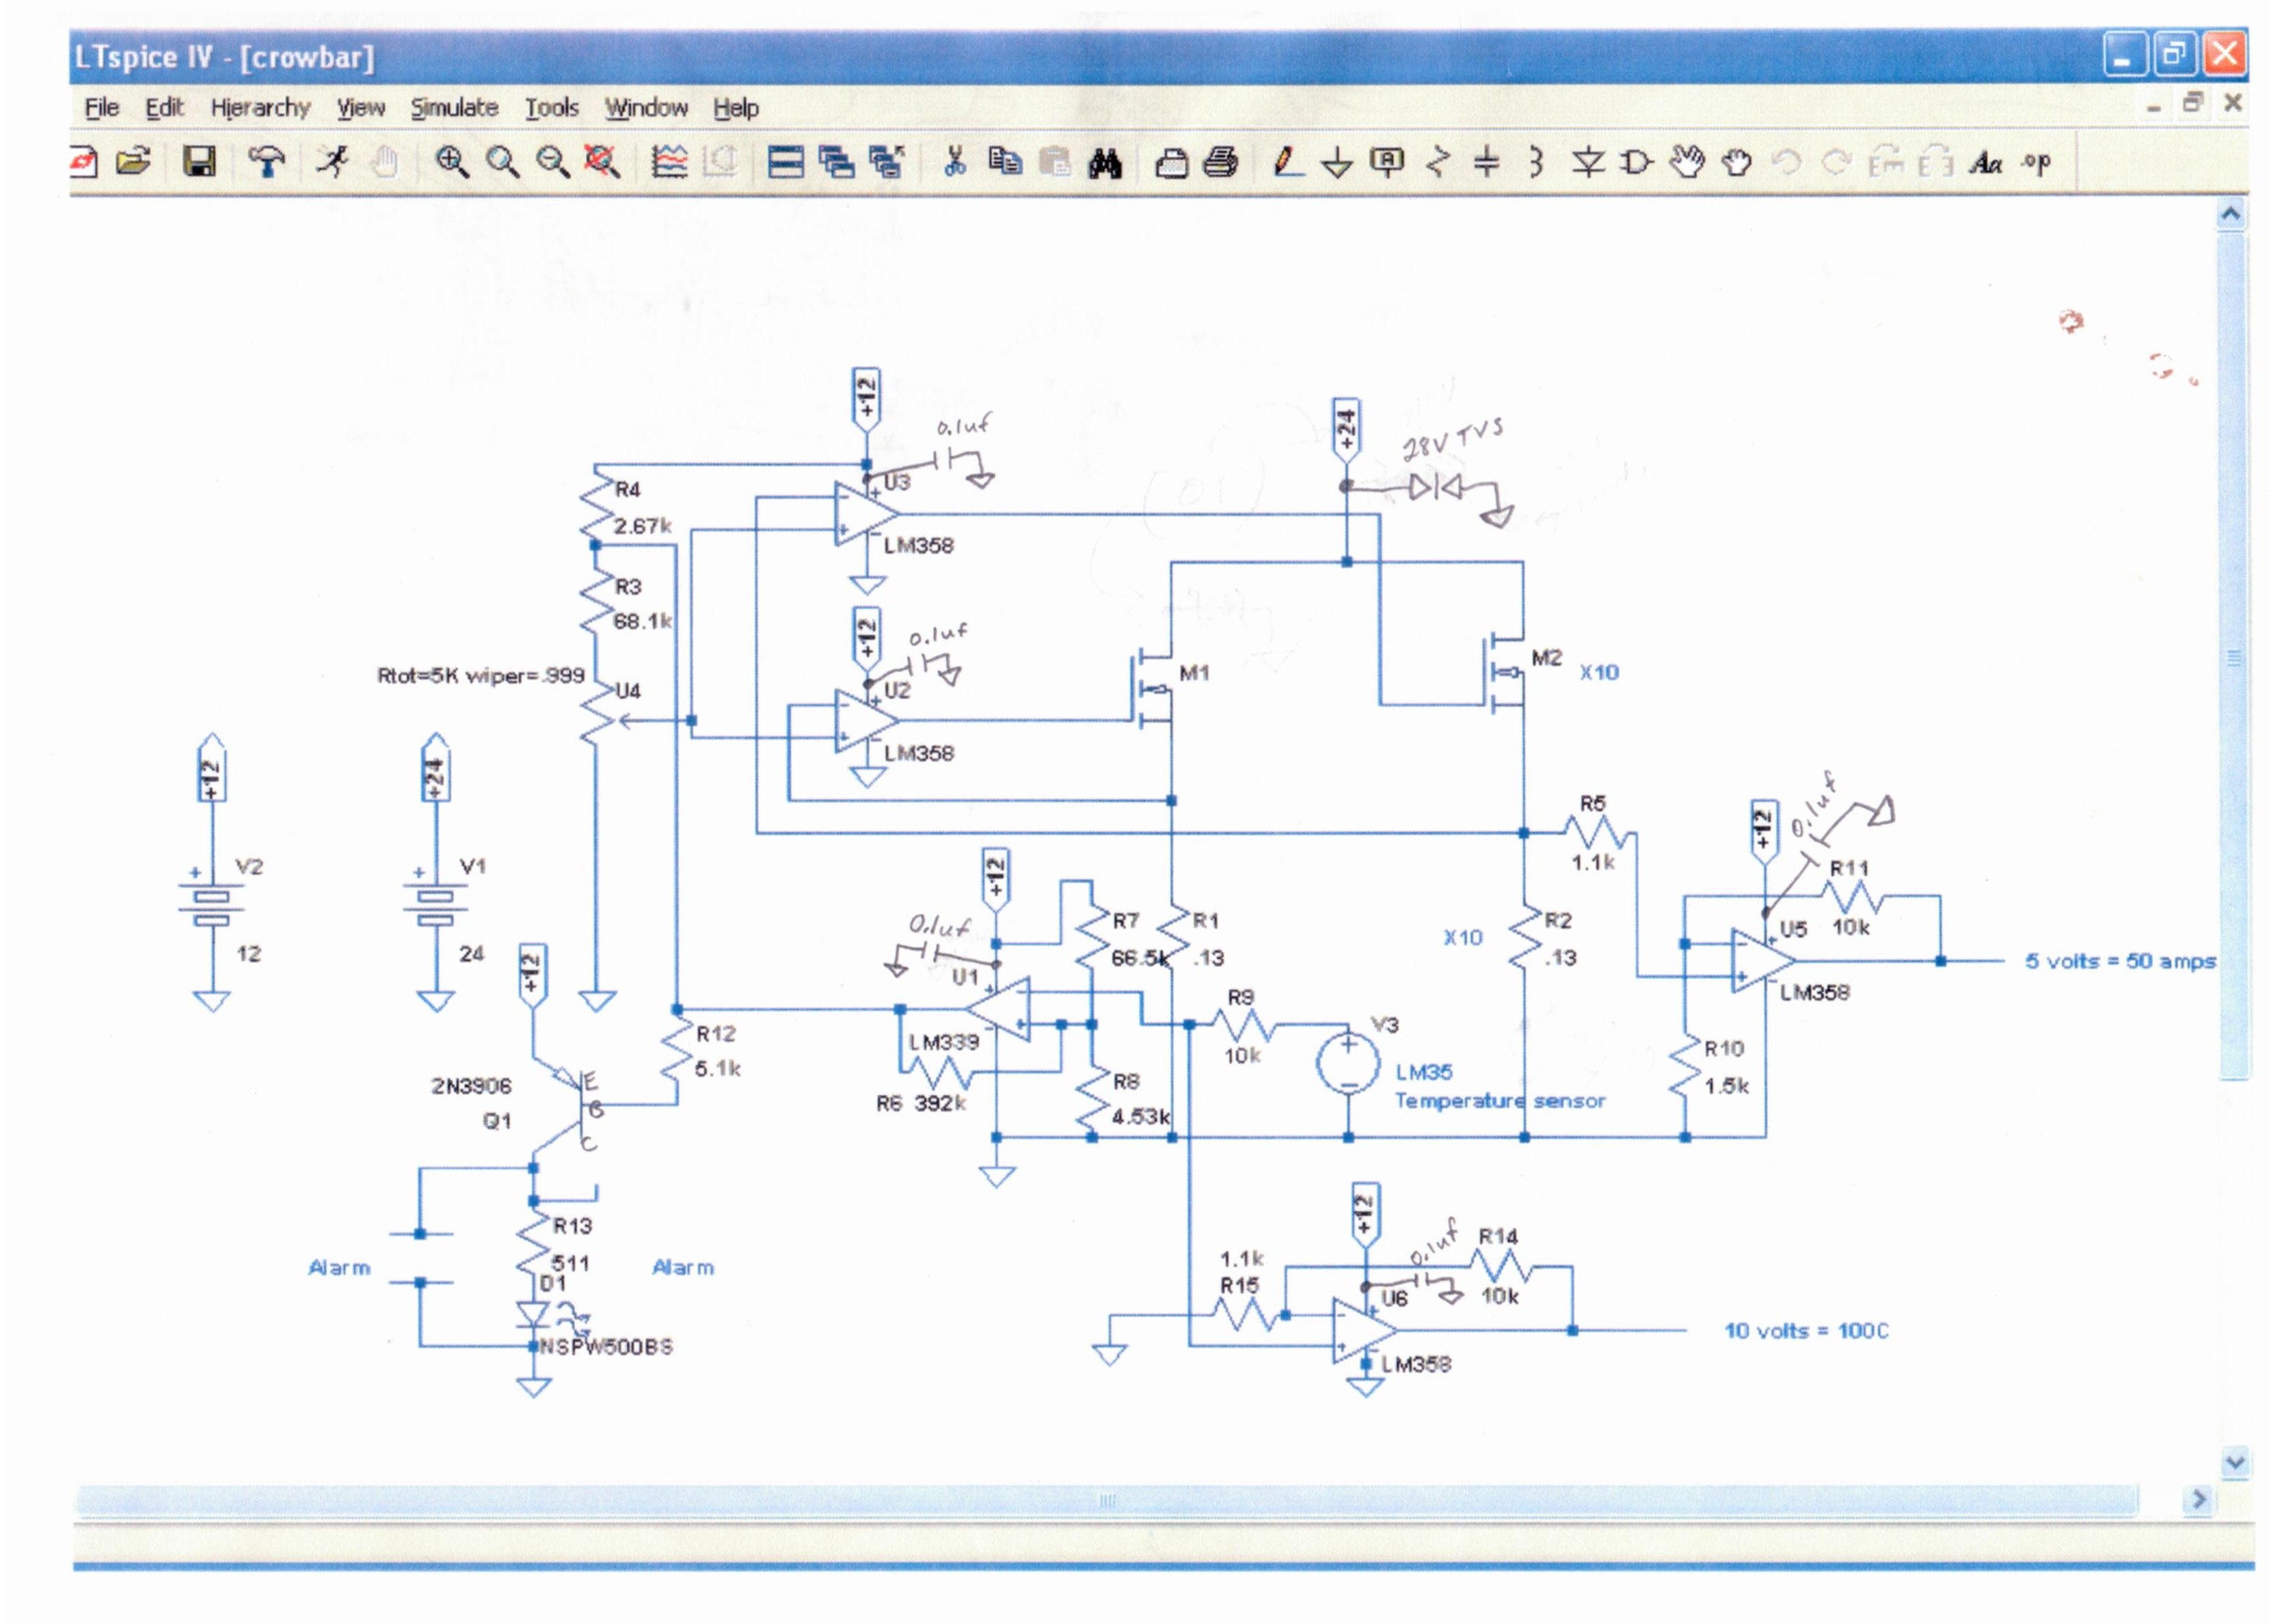Tile windows with the Tile Horizontally icon
Image resolution: width=2269 pixels, height=1624 pixels.
[x=785, y=161]
